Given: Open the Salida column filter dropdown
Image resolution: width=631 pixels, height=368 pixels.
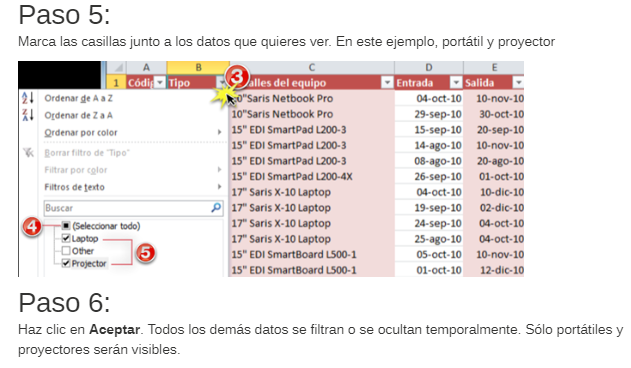Looking at the screenshot, I should (x=518, y=83).
